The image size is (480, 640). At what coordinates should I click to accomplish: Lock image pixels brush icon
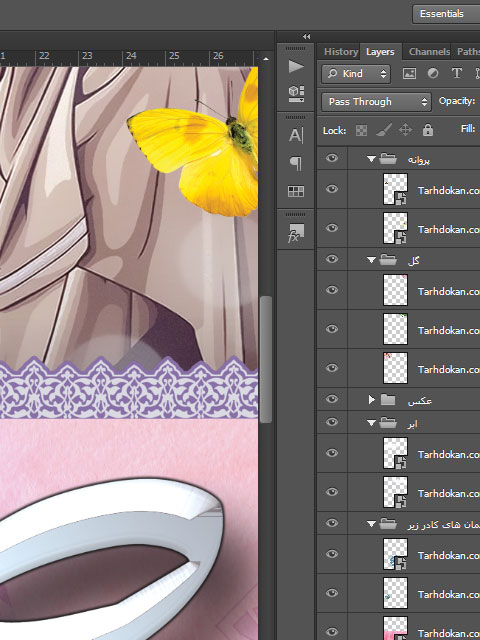point(384,130)
